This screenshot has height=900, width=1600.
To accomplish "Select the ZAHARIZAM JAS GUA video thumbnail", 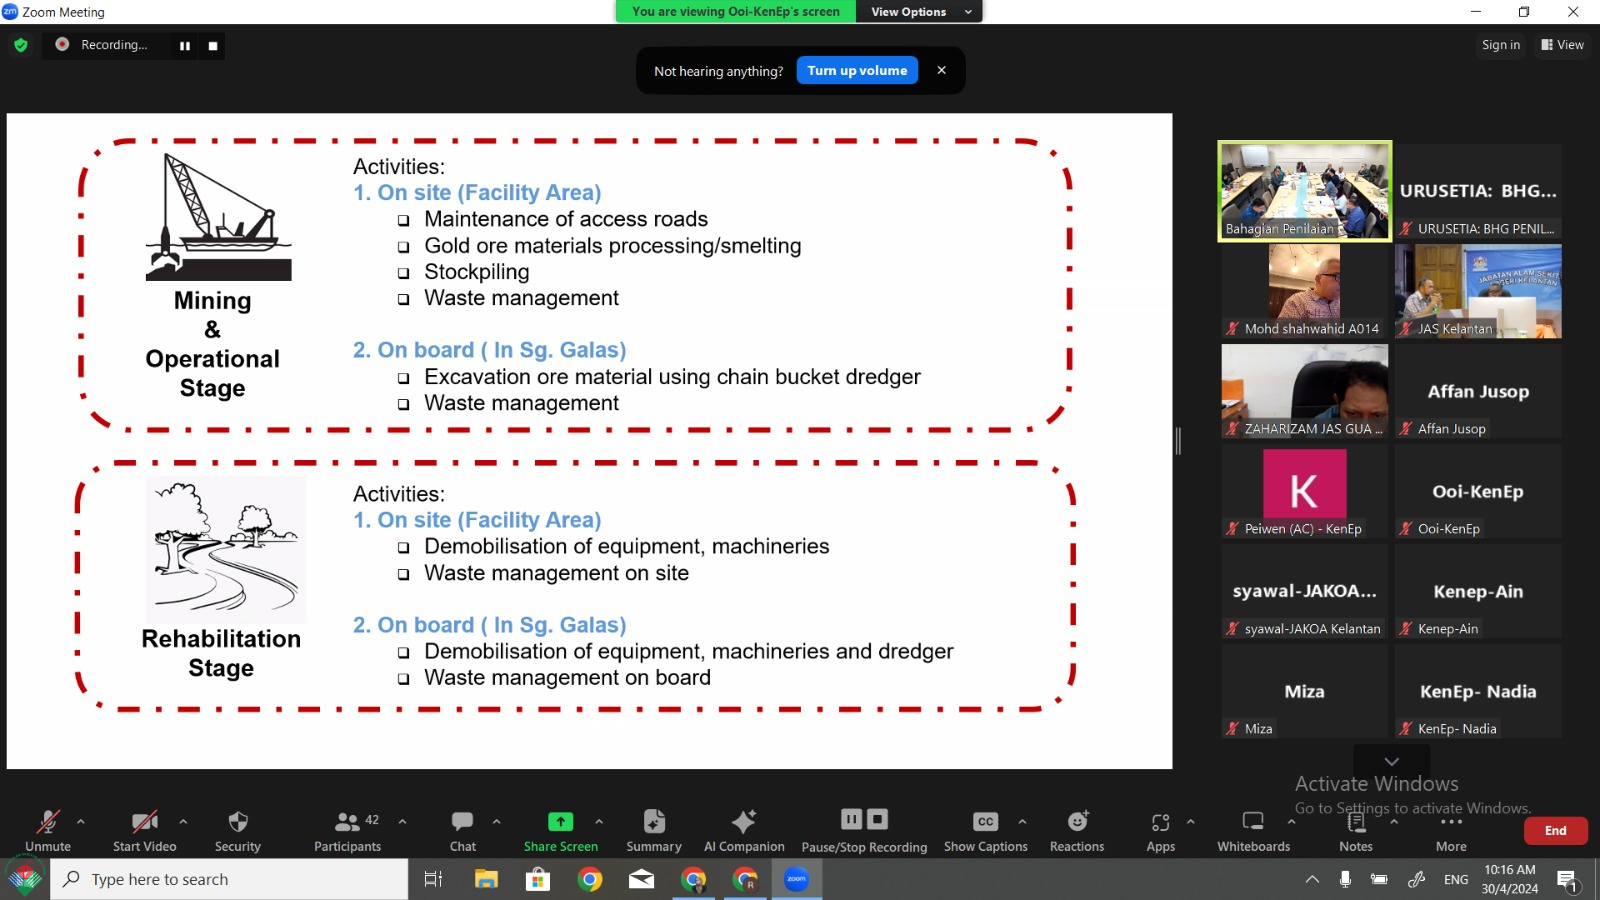I will [1305, 391].
